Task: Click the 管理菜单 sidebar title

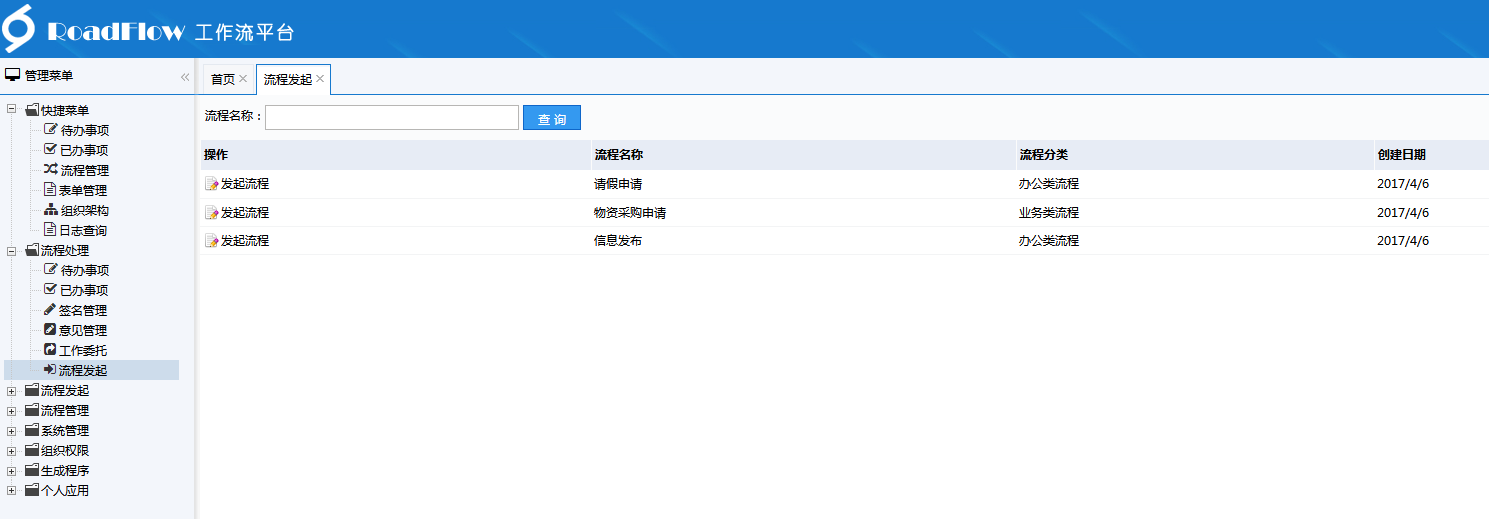Action: 49,76
